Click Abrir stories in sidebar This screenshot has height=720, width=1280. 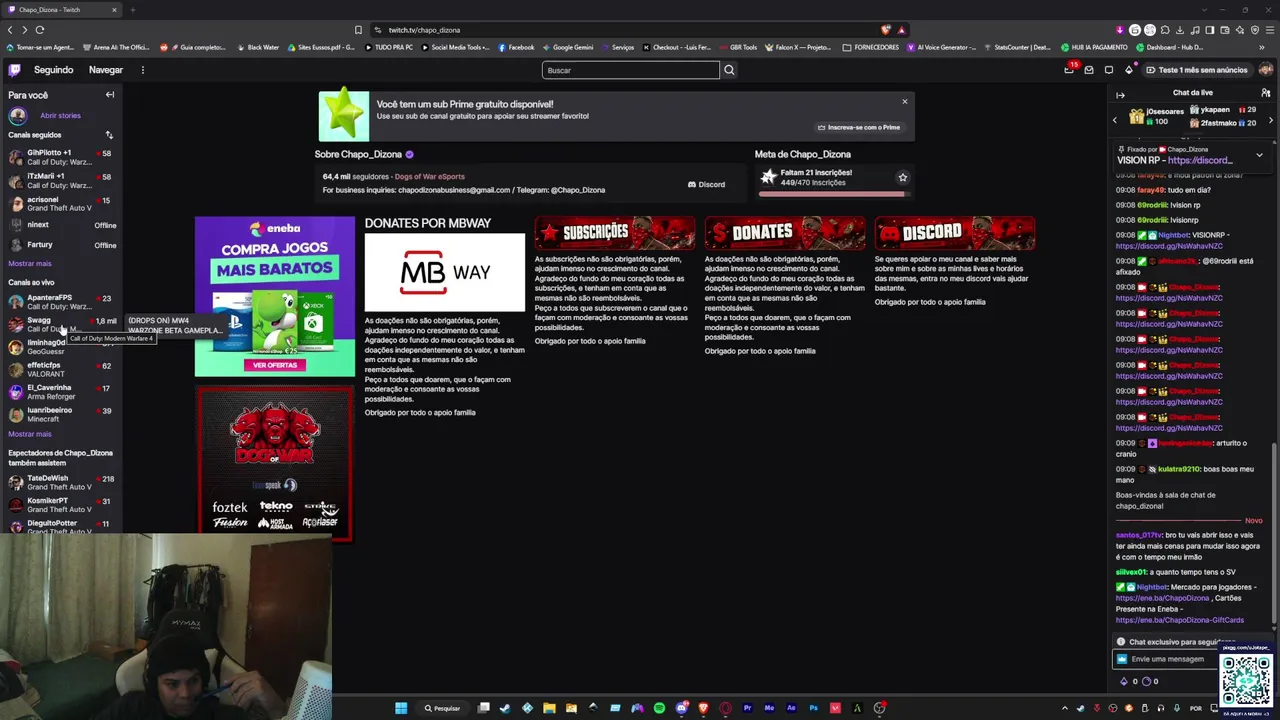[60, 115]
